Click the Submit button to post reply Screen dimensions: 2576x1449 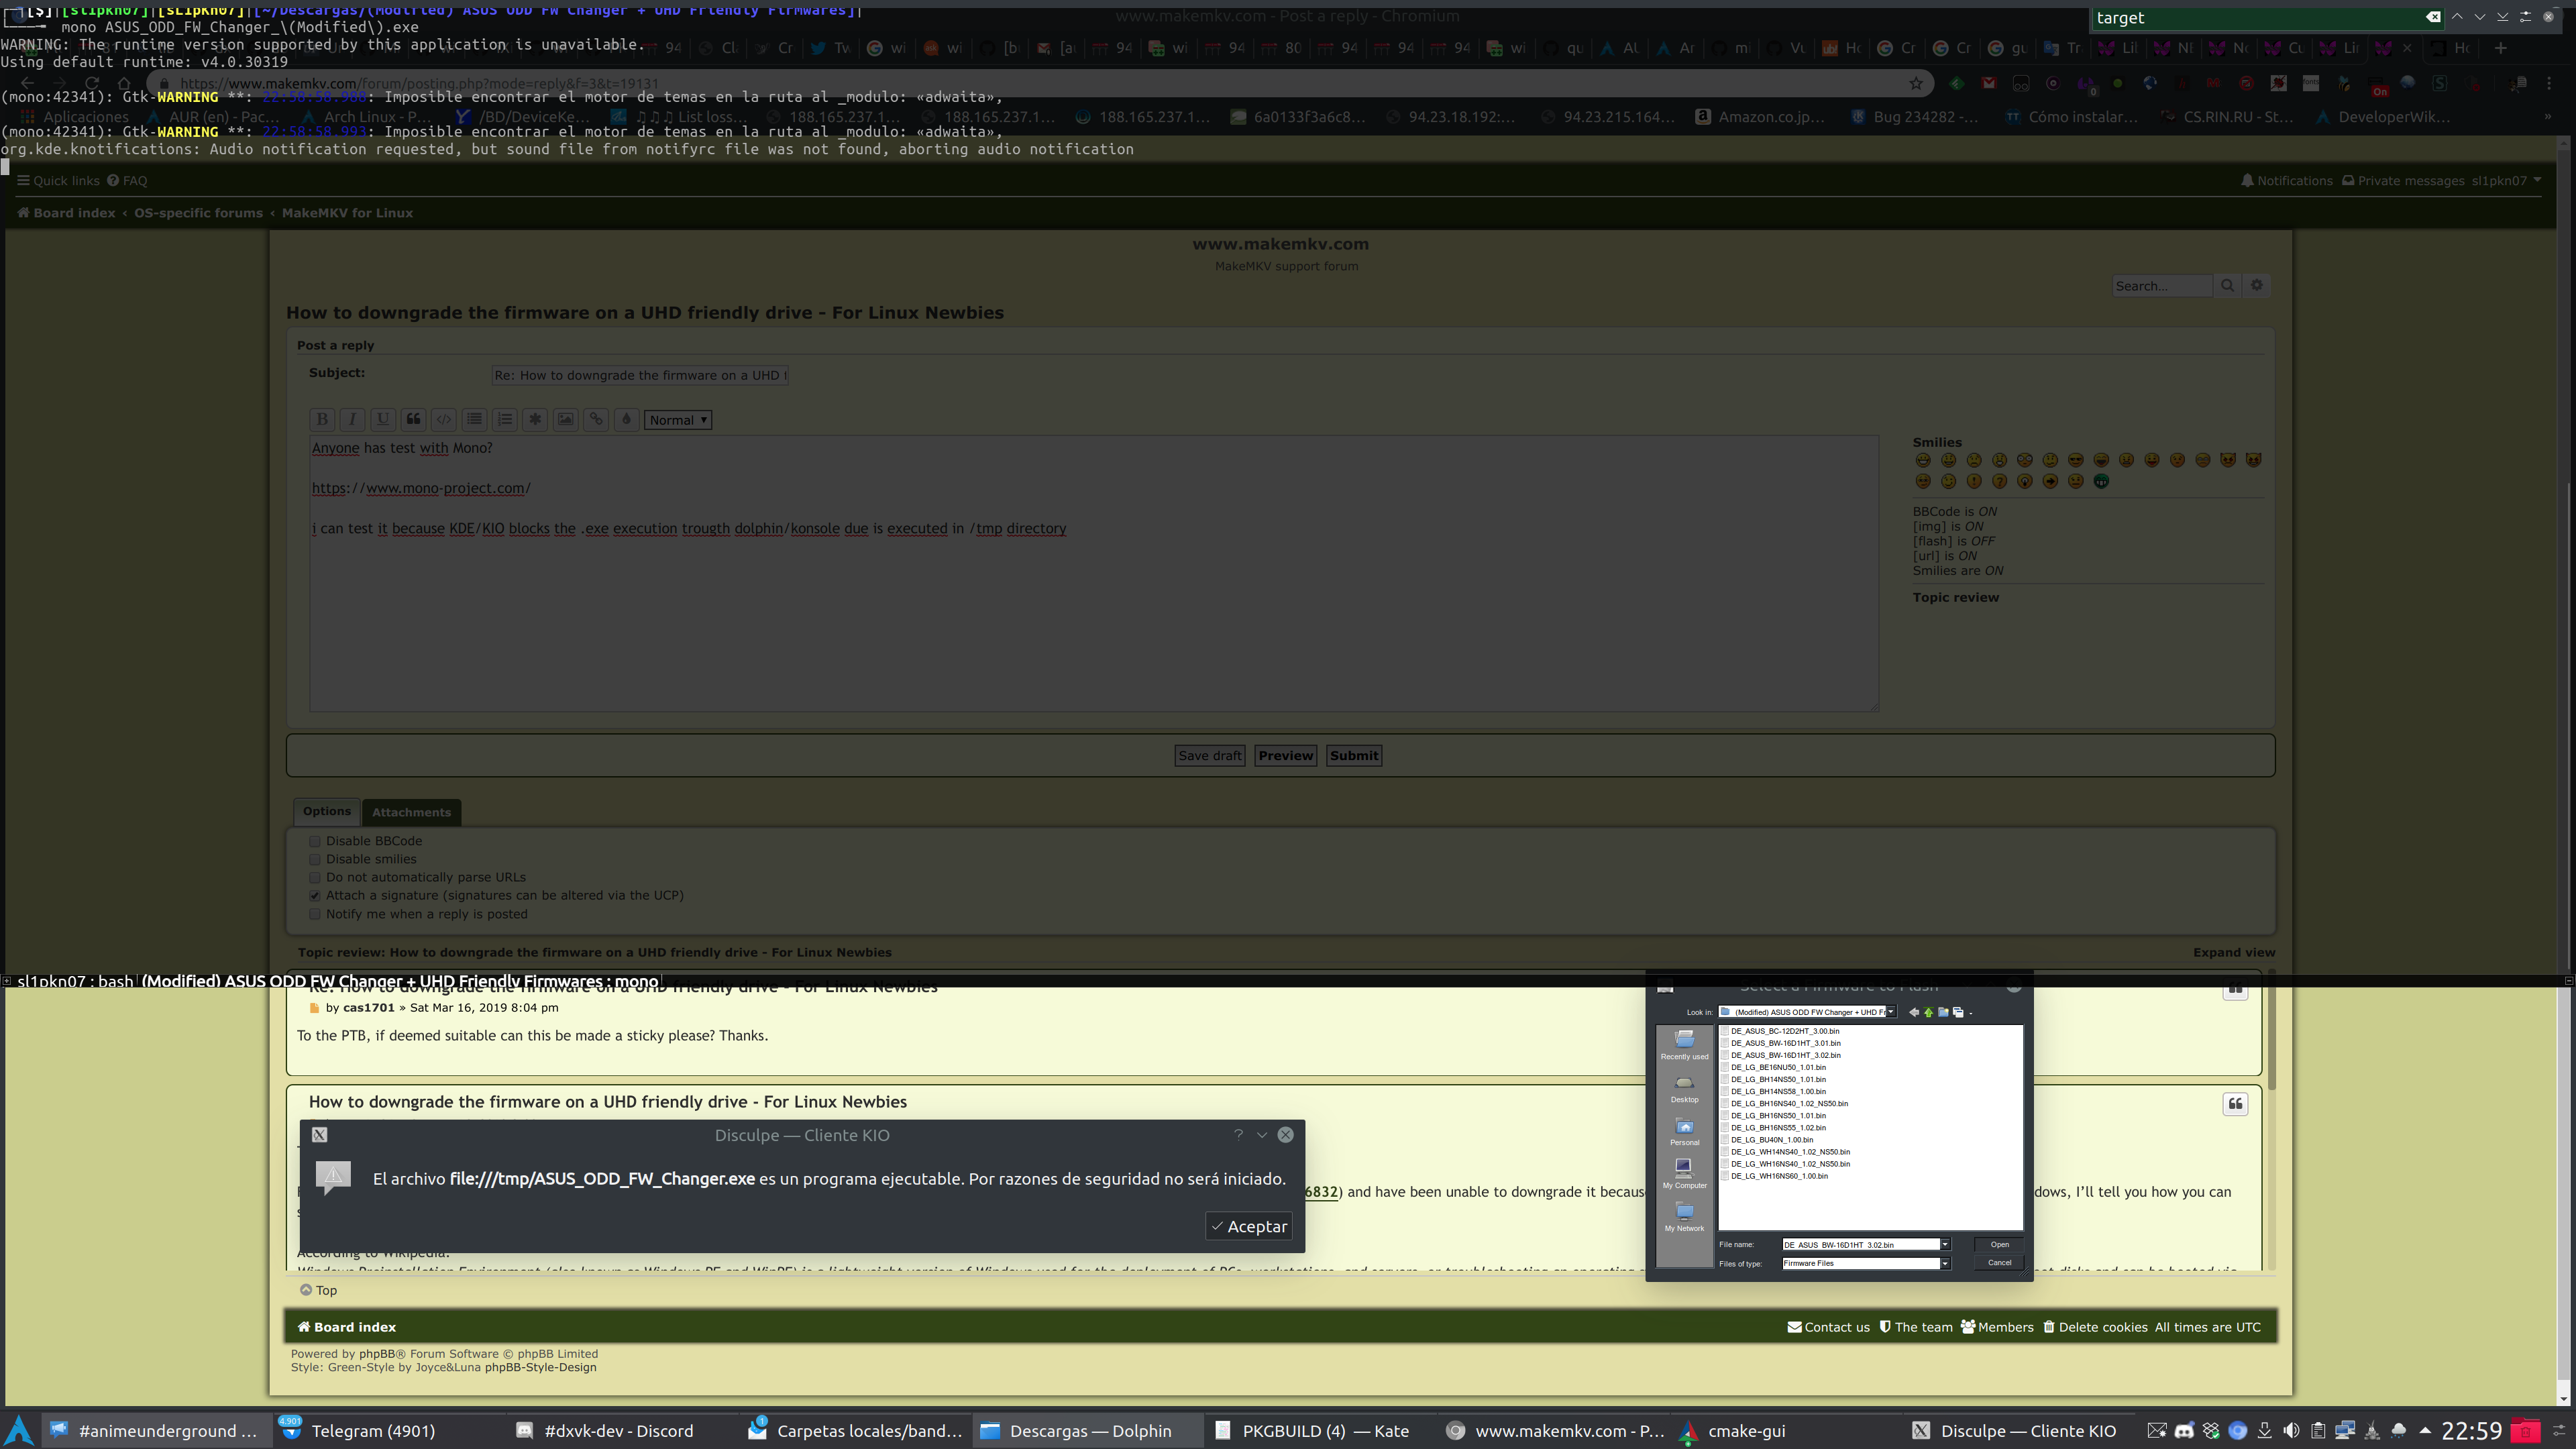(x=1354, y=755)
